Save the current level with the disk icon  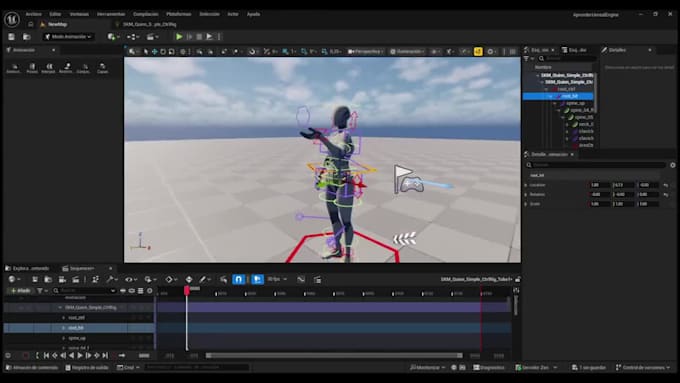(x=12, y=37)
